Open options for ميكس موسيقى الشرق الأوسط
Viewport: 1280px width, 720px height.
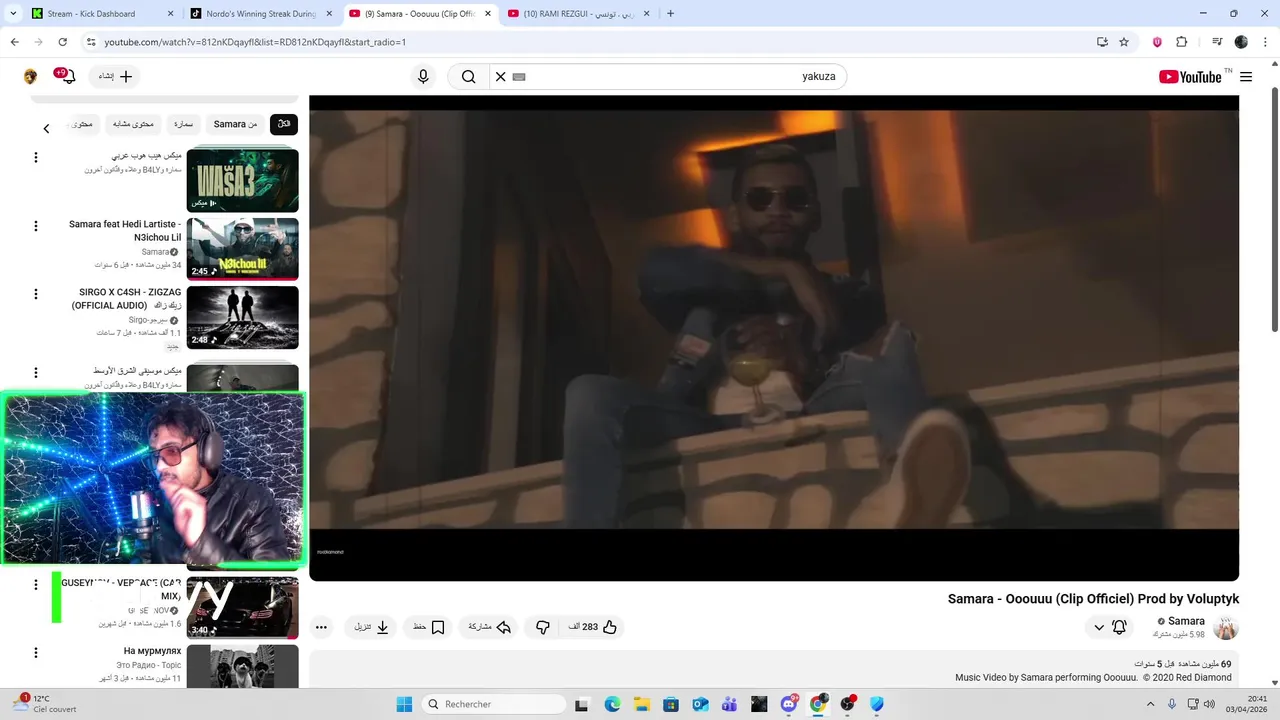[x=36, y=372]
